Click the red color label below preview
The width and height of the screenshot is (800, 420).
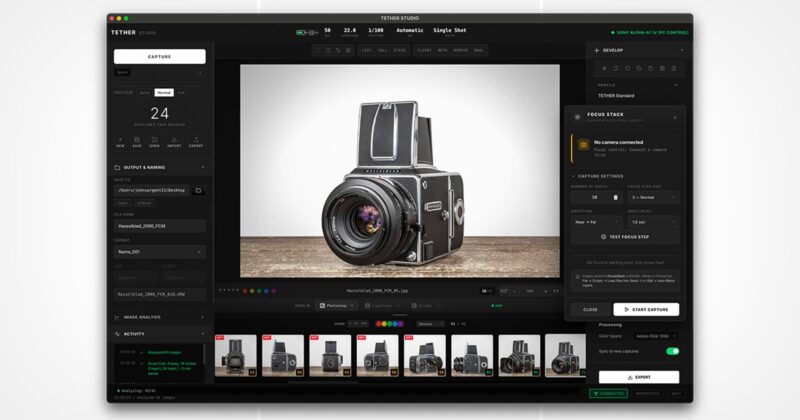pos(245,291)
